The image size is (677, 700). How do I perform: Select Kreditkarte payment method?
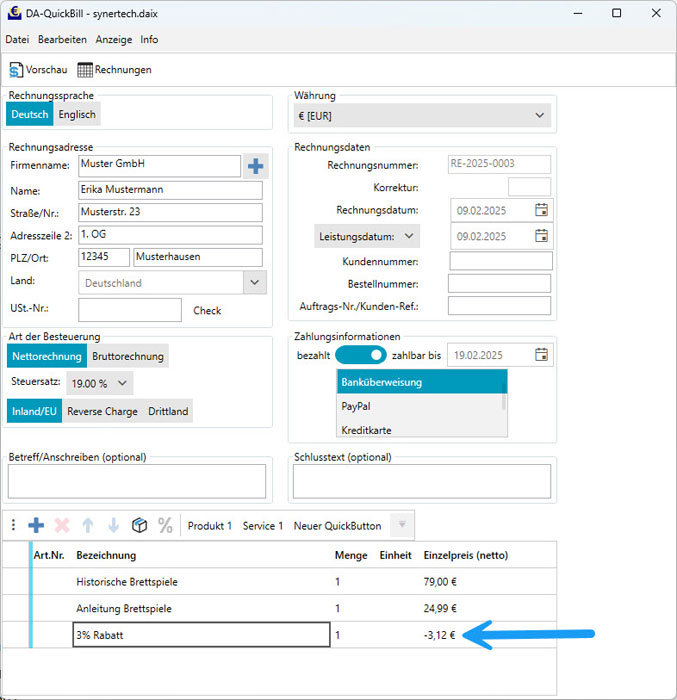point(419,429)
